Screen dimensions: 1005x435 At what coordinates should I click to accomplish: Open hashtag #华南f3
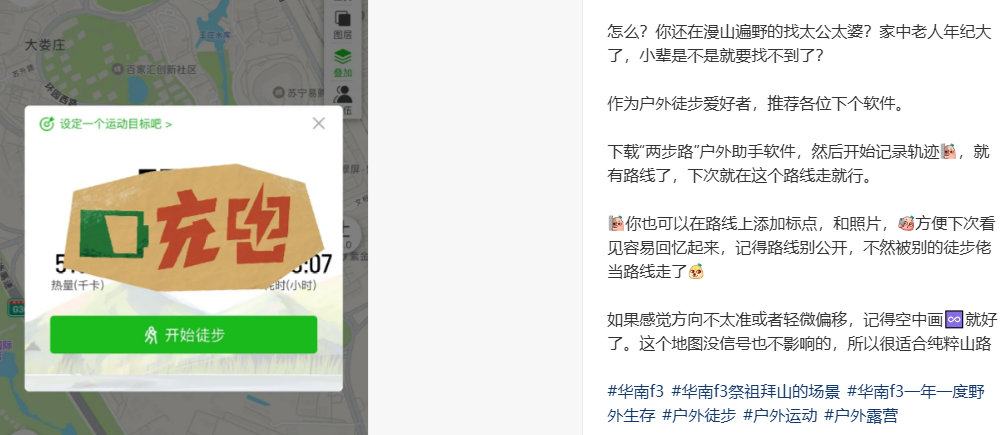tap(635, 391)
